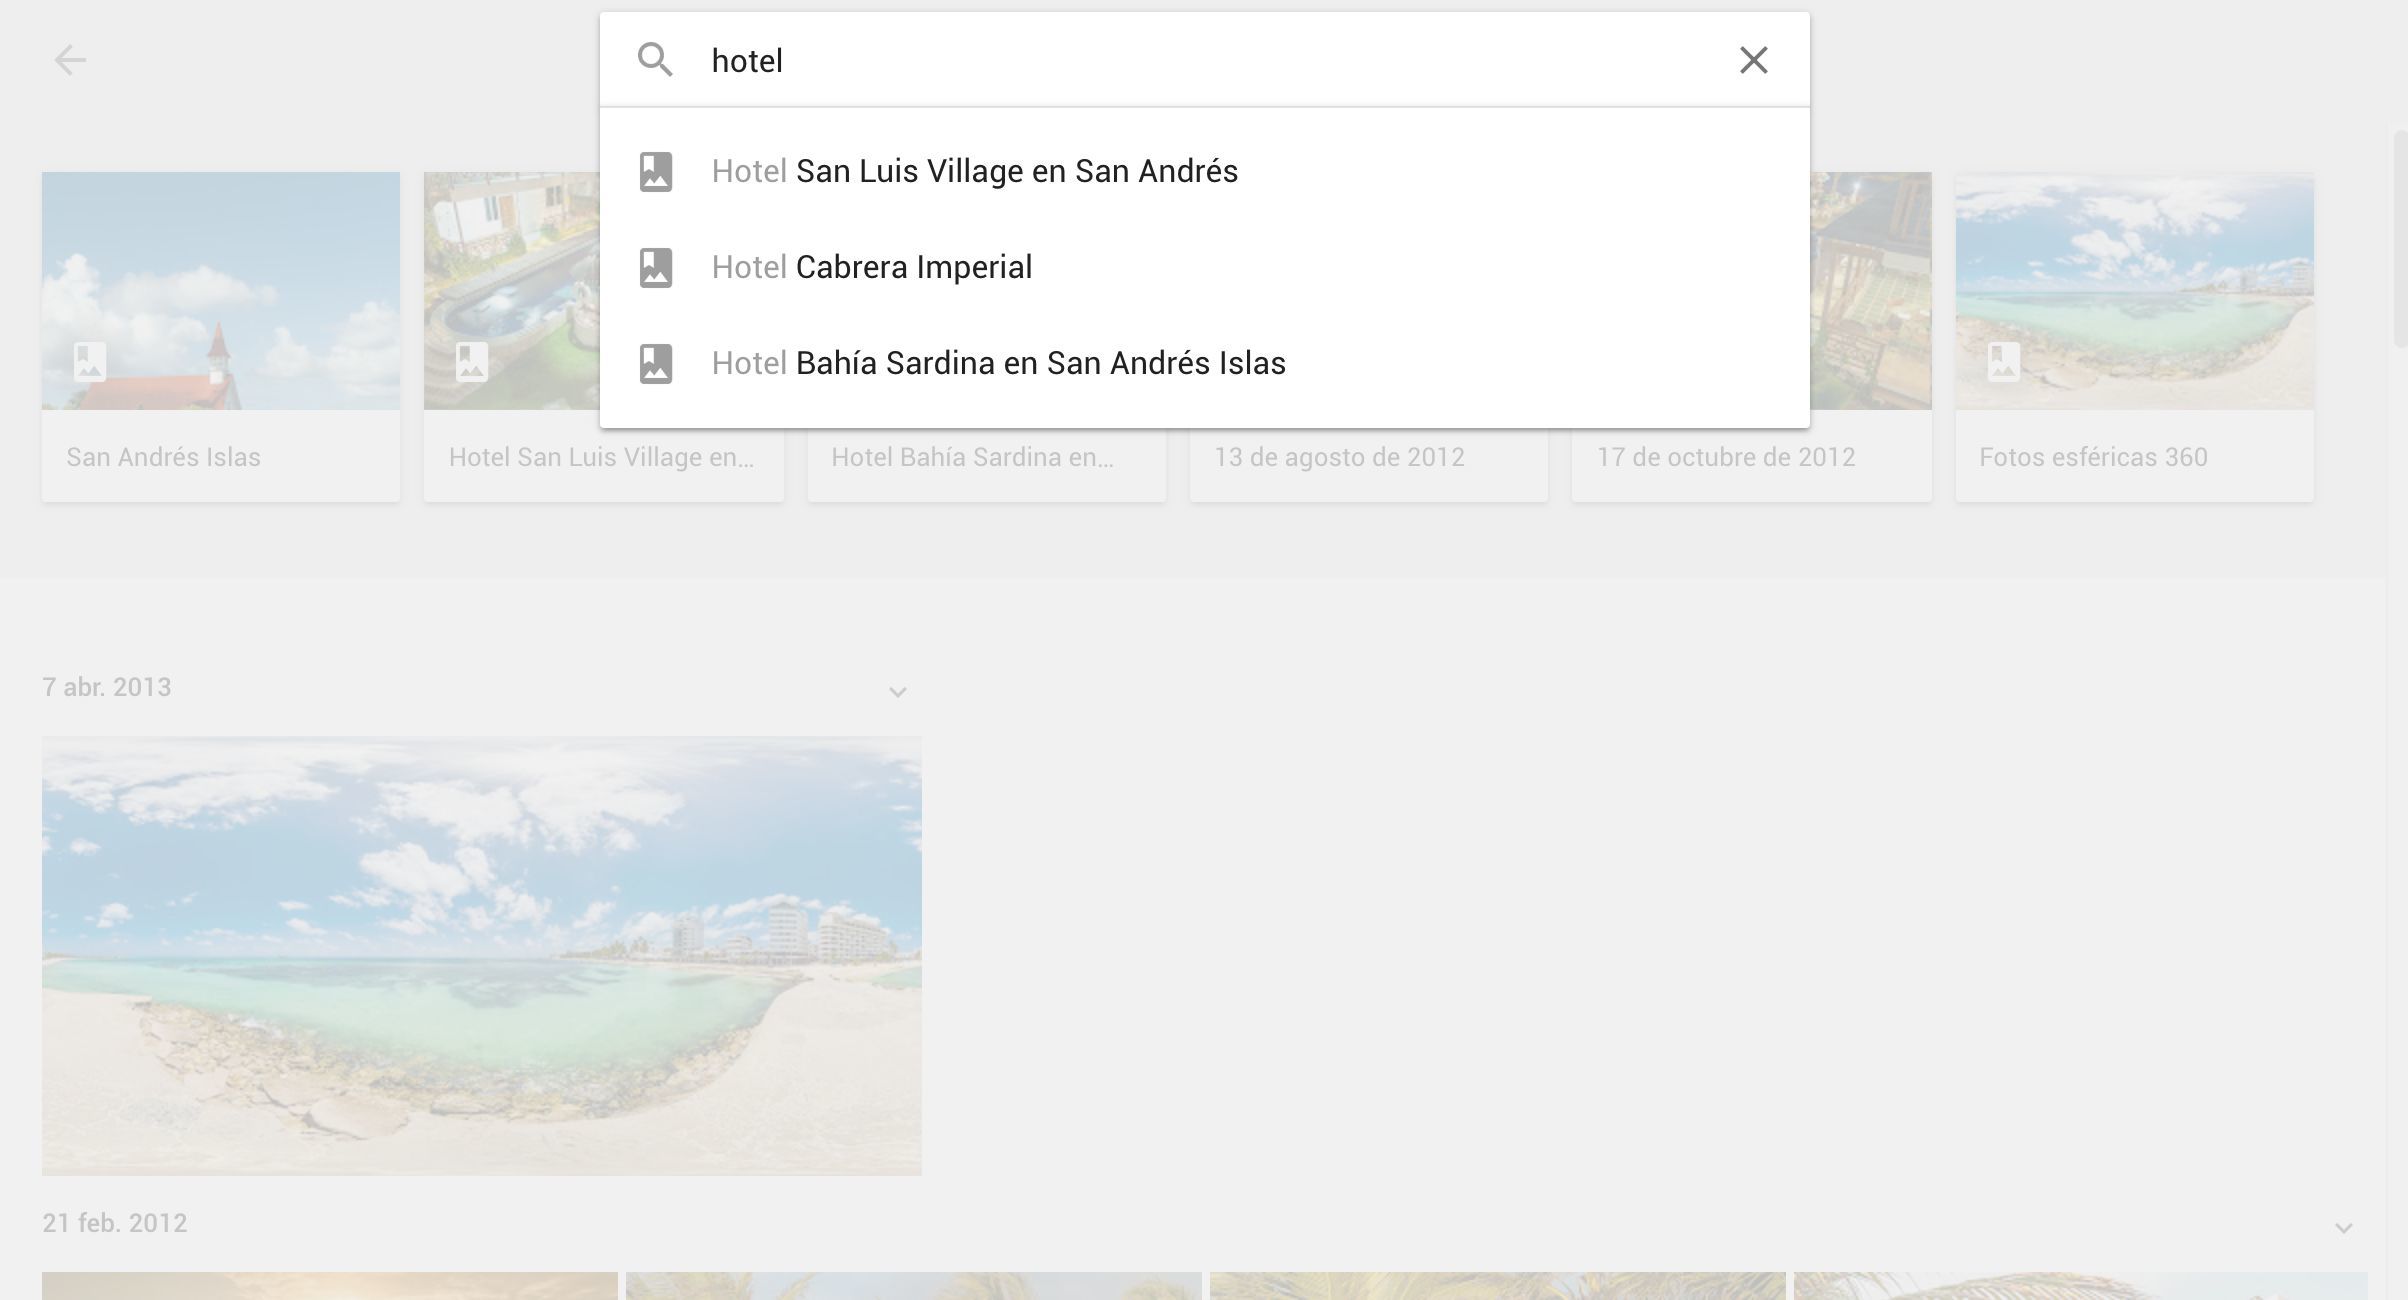2408x1300 pixels.
Task: Open the 7 abr. 2013 beach panorama photo
Action: 481,956
